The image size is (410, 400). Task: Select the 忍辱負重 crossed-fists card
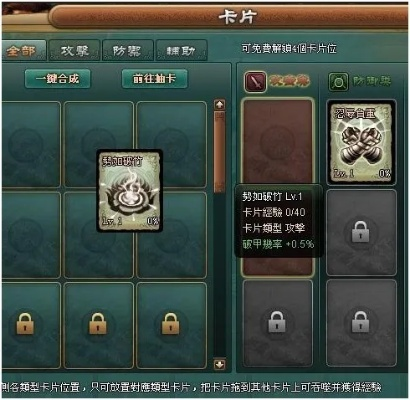[x=362, y=142]
